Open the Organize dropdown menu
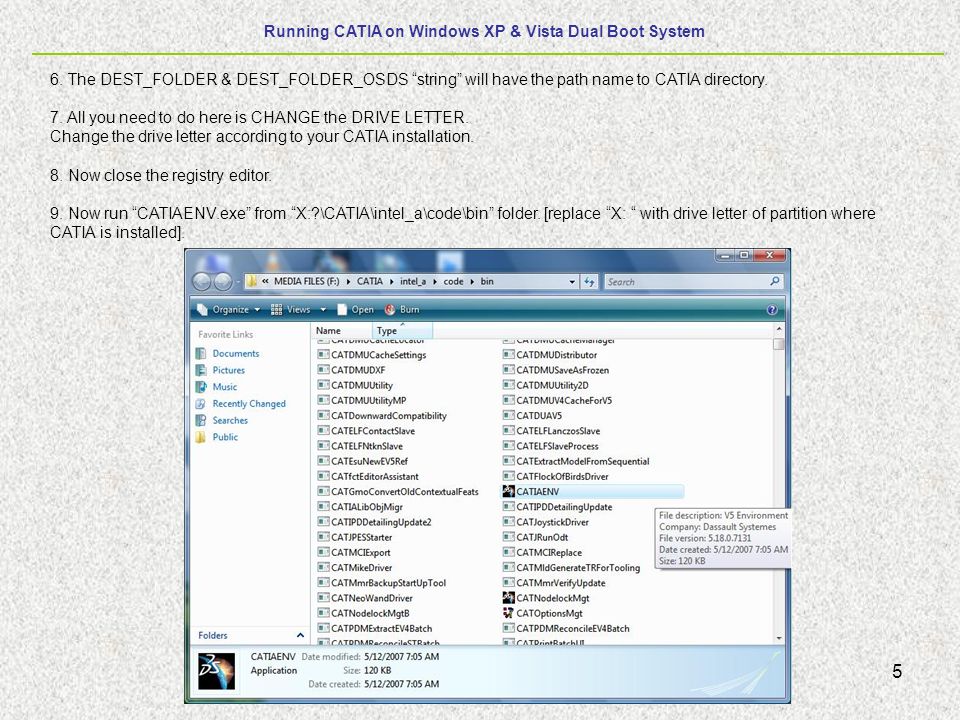960x720 pixels. 230,310
